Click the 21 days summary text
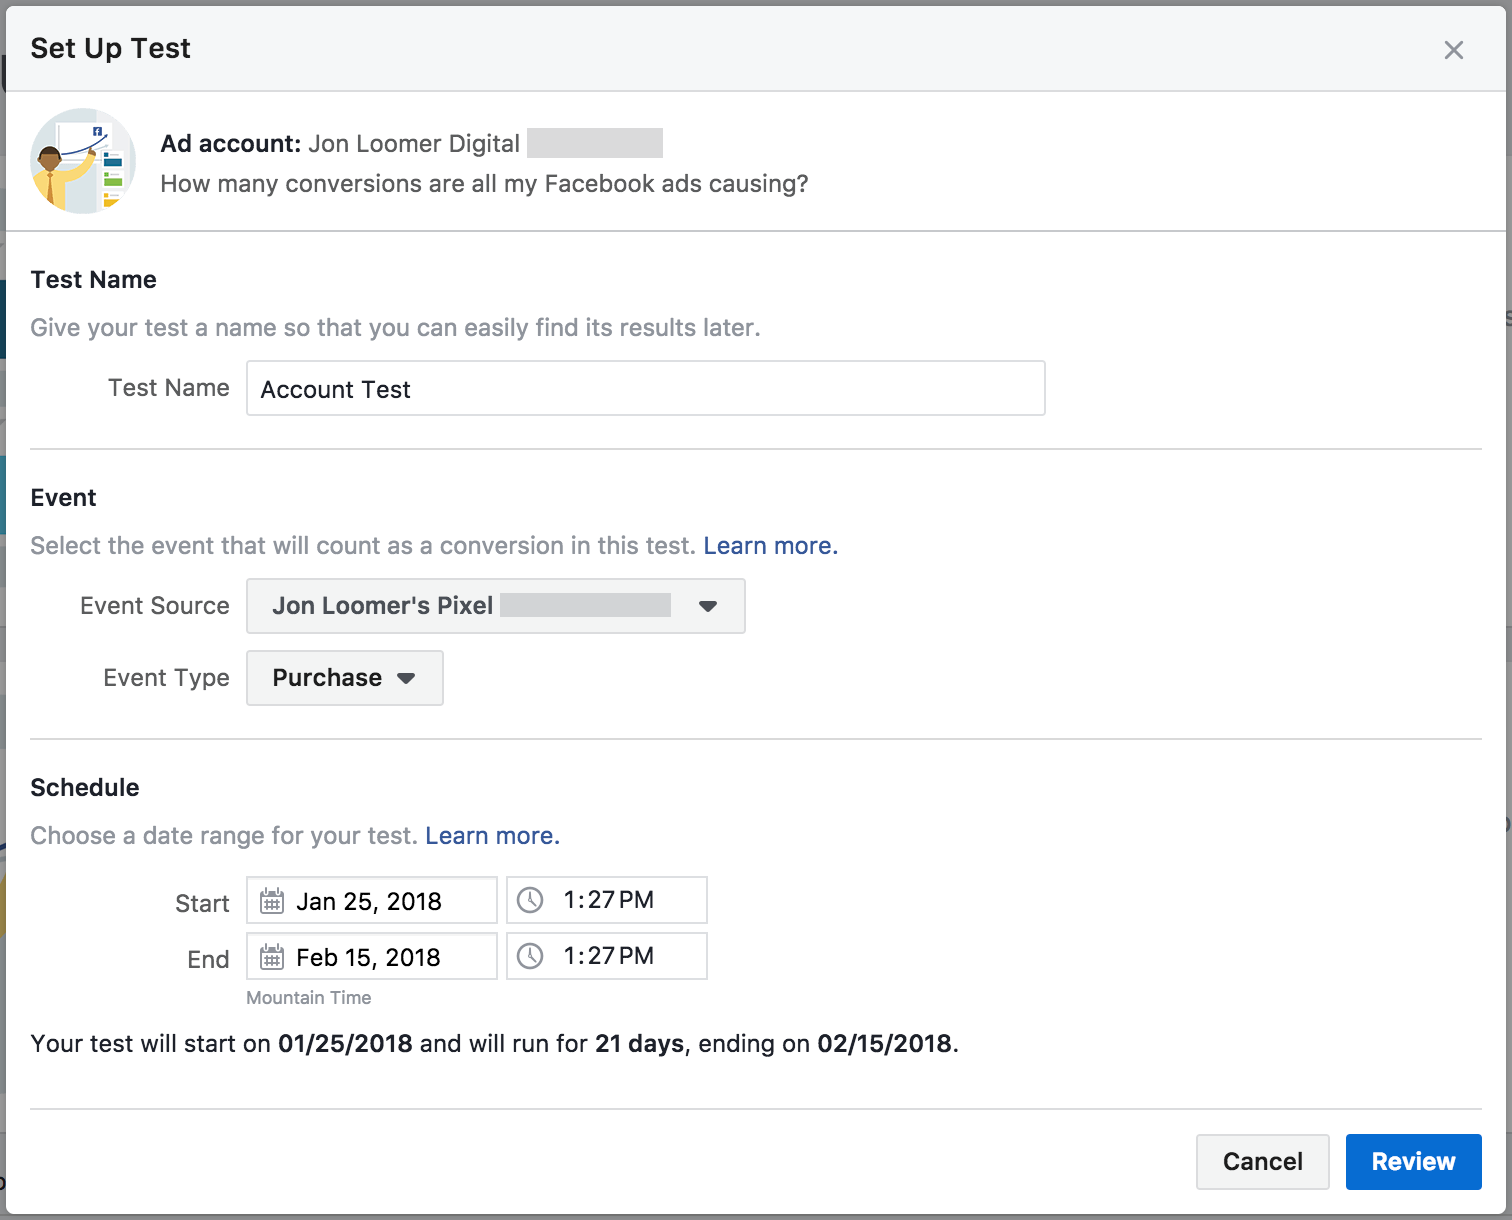The image size is (1512, 1220). point(639,1044)
